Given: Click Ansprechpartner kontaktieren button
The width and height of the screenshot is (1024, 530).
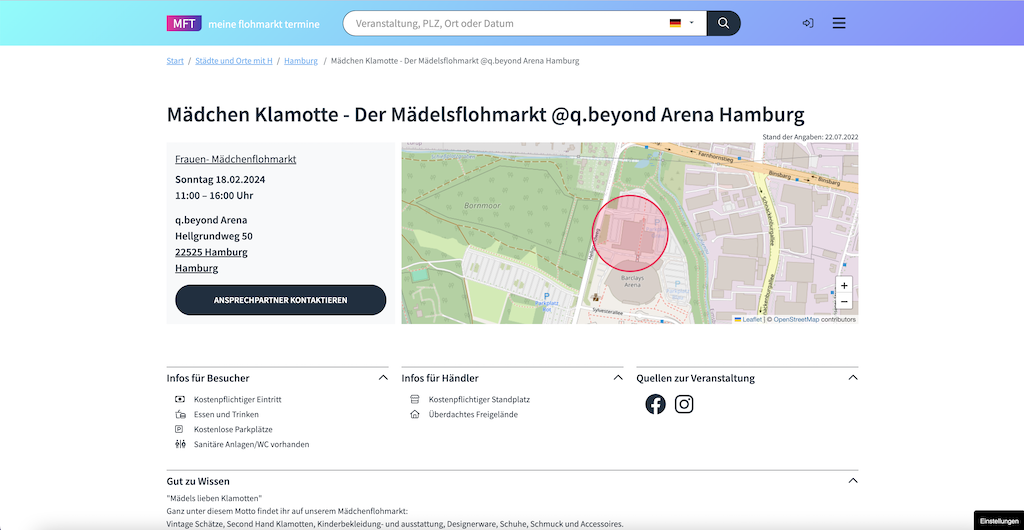Looking at the screenshot, I should point(281,300).
